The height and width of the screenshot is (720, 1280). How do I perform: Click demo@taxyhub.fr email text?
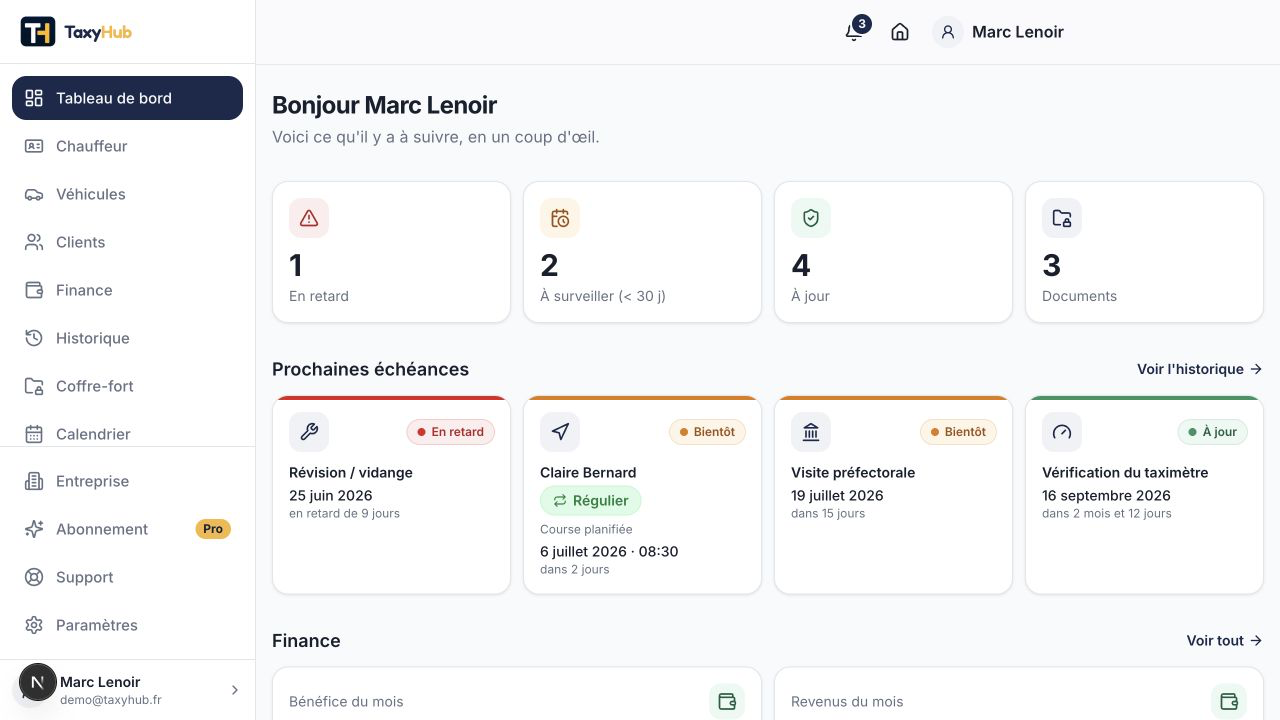pos(110,700)
